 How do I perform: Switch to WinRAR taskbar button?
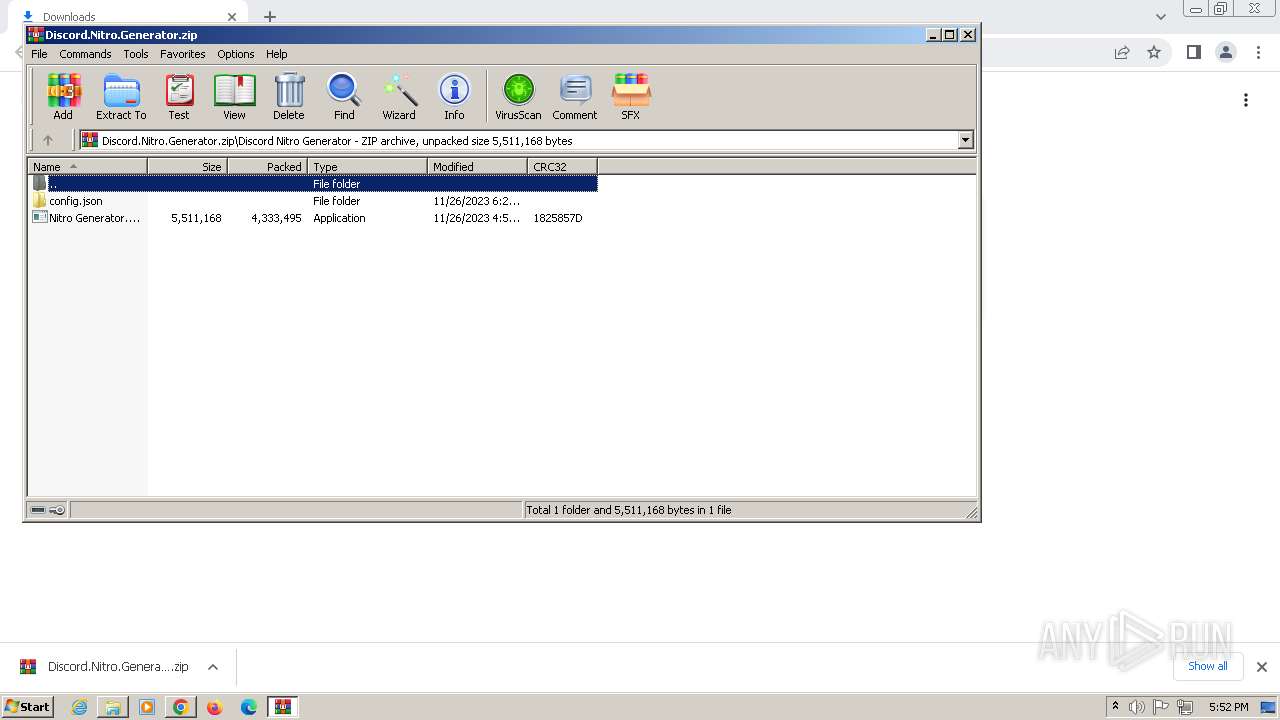point(283,707)
